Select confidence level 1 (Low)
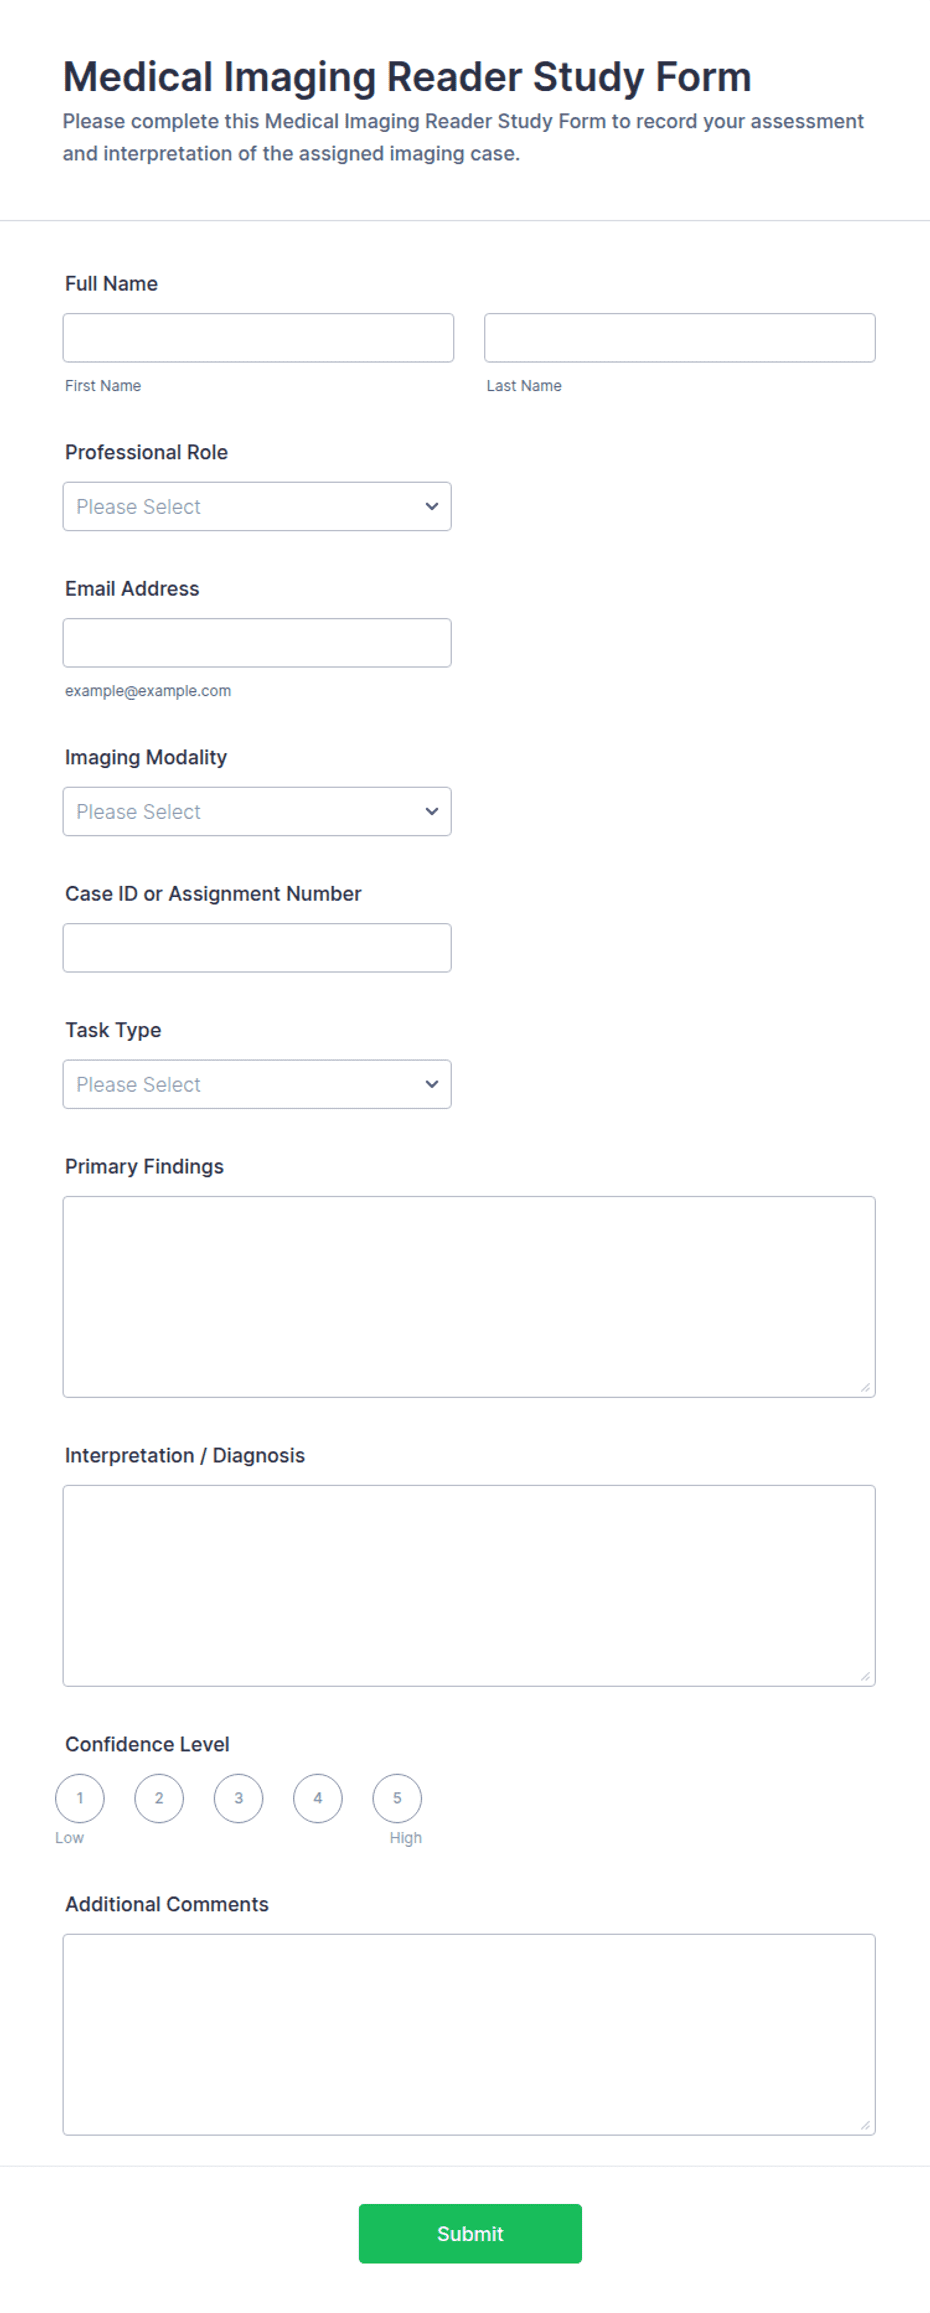 tap(80, 1799)
